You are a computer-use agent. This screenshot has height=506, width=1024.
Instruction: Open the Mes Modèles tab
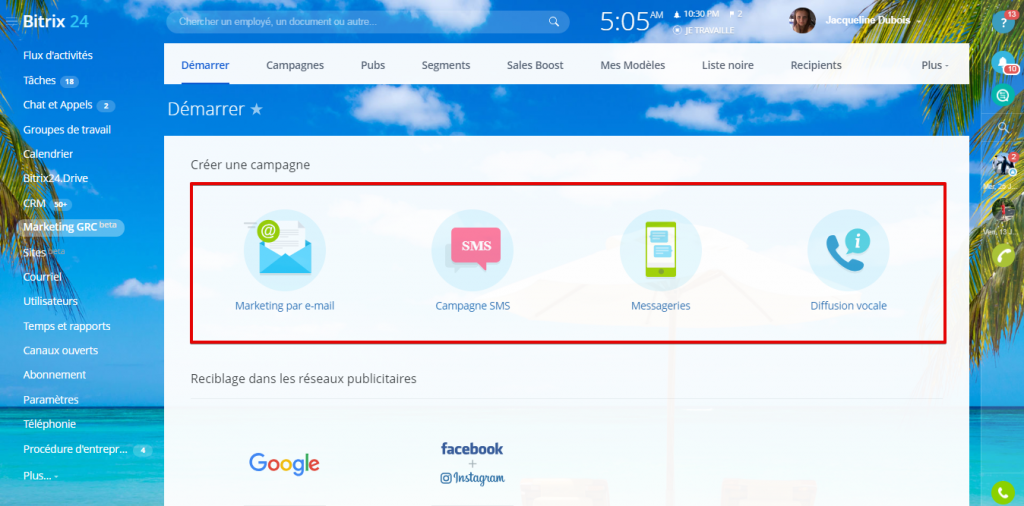(x=633, y=65)
